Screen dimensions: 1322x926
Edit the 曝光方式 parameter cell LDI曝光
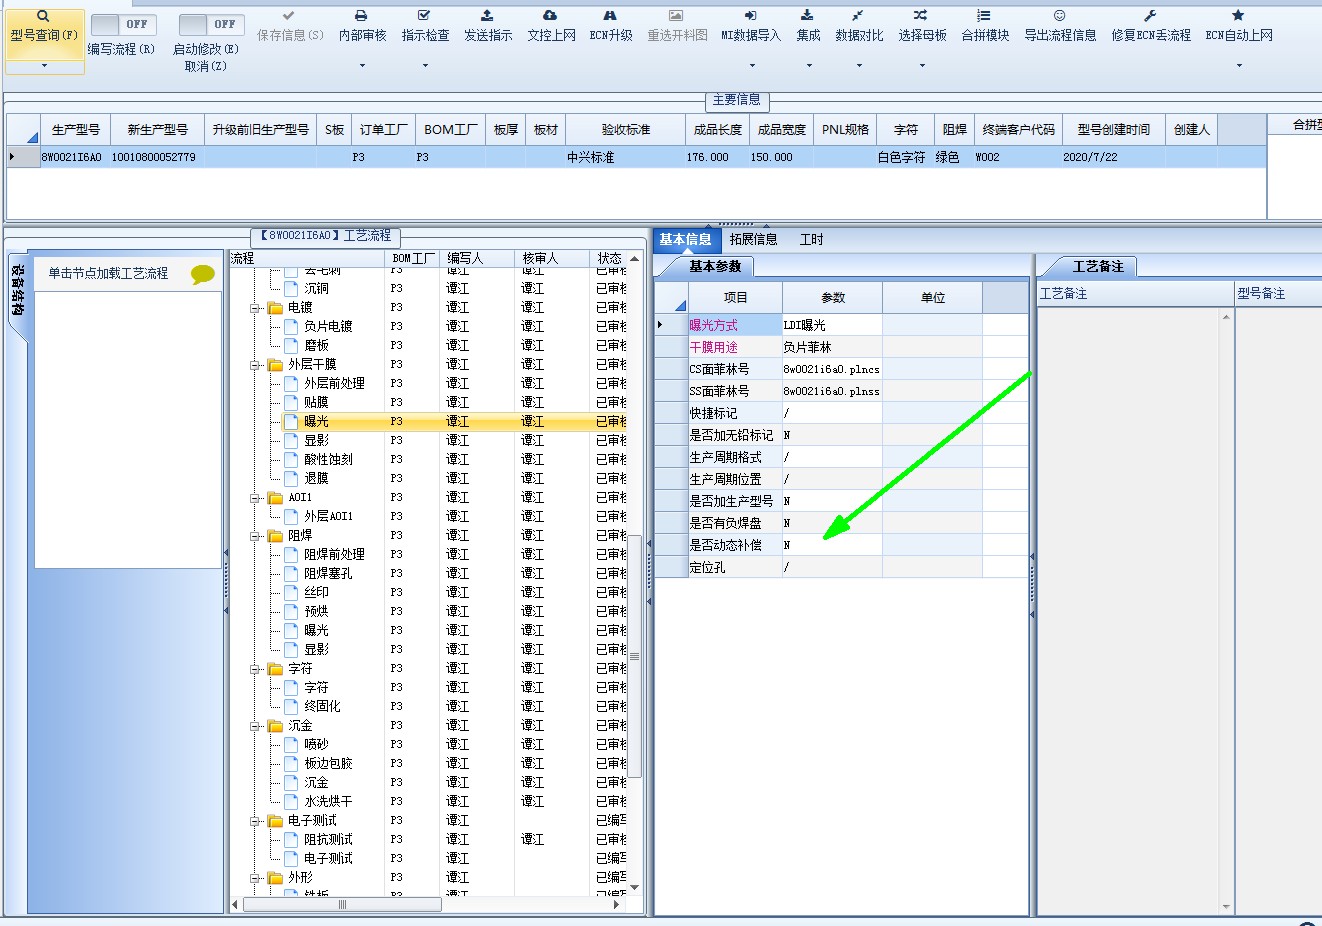click(x=833, y=325)
